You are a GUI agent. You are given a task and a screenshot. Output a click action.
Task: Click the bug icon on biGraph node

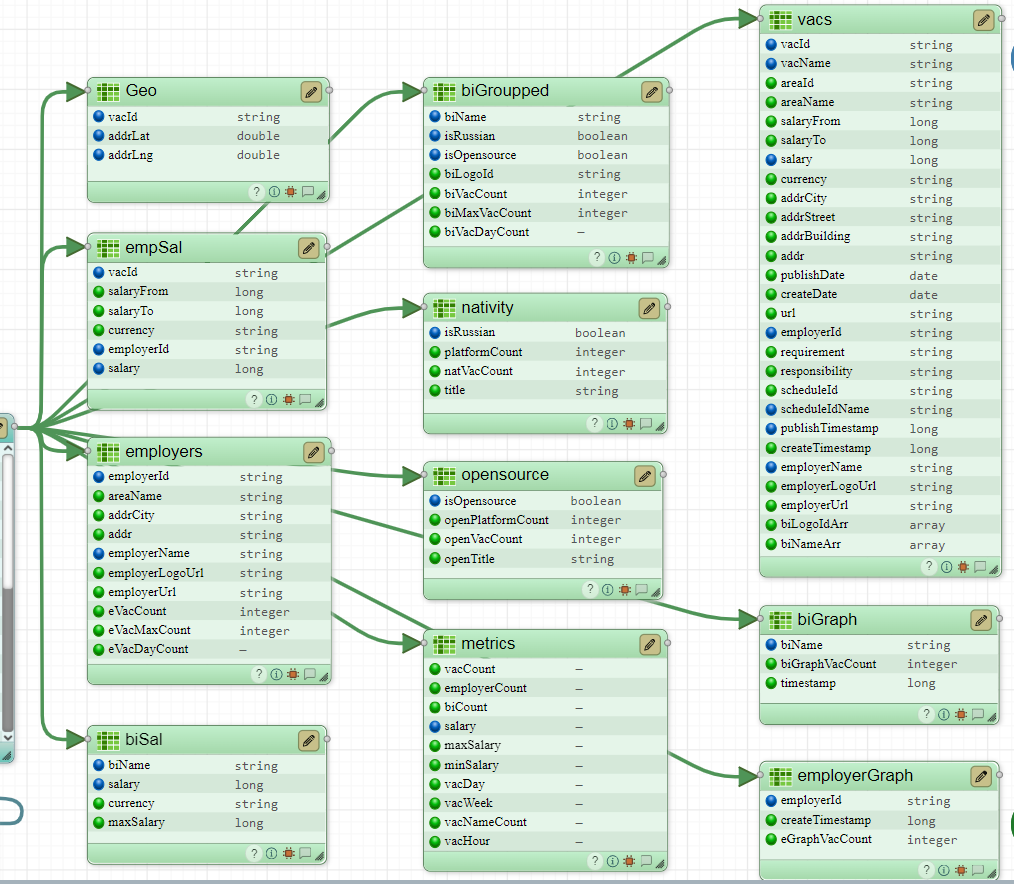[962, 714]
